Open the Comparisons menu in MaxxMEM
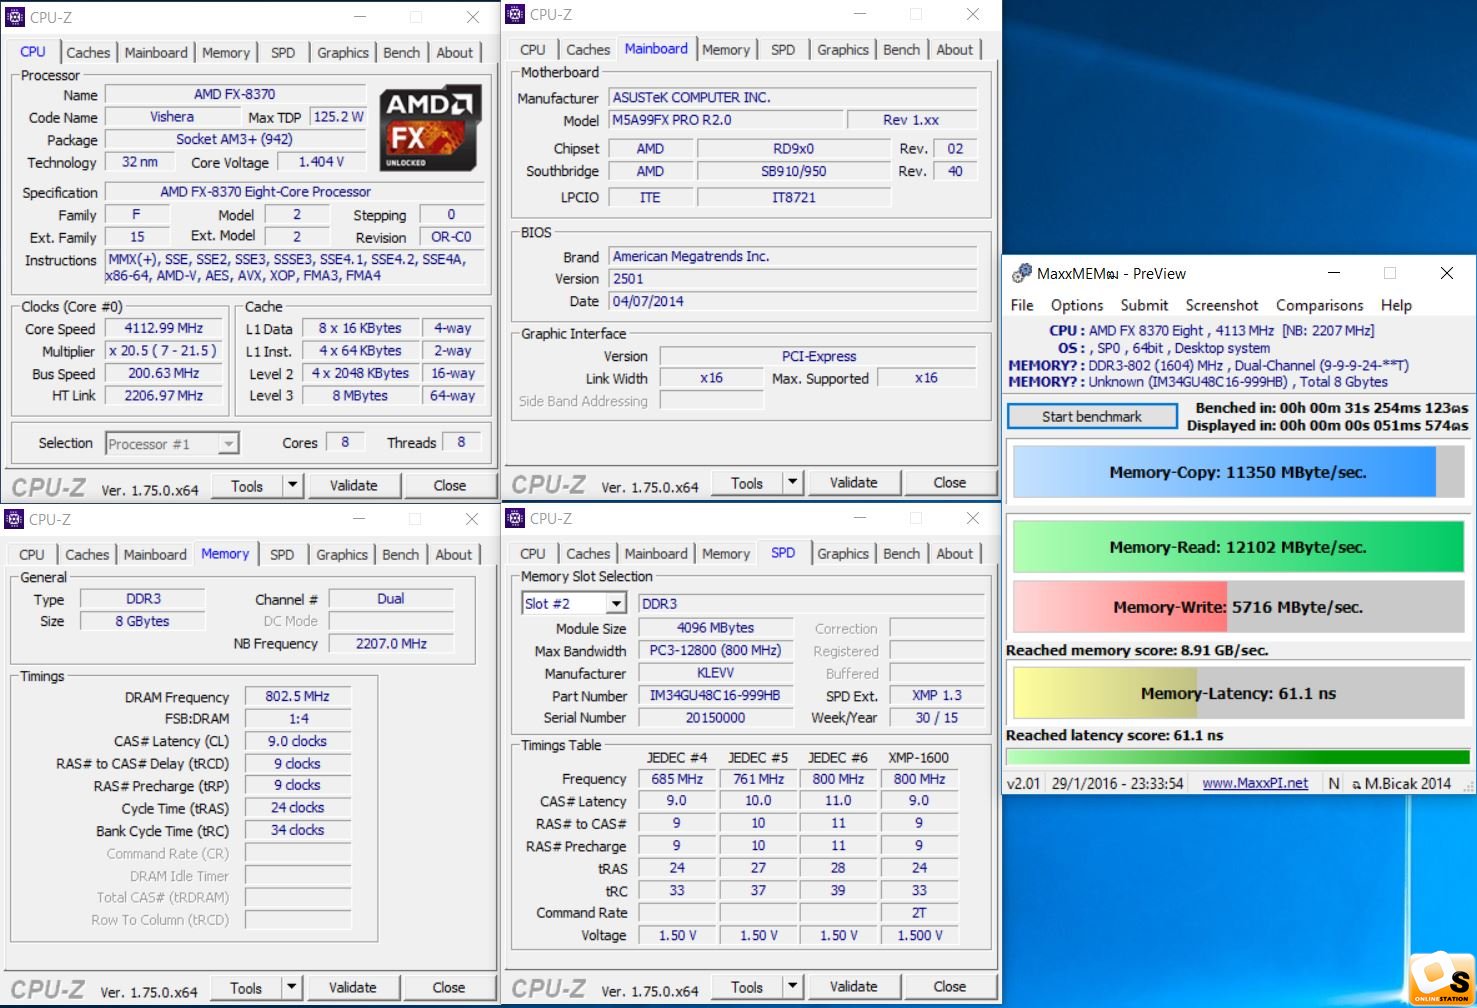The height and width of the screenshot is (1008, 1477). (x=1319, y=305)
